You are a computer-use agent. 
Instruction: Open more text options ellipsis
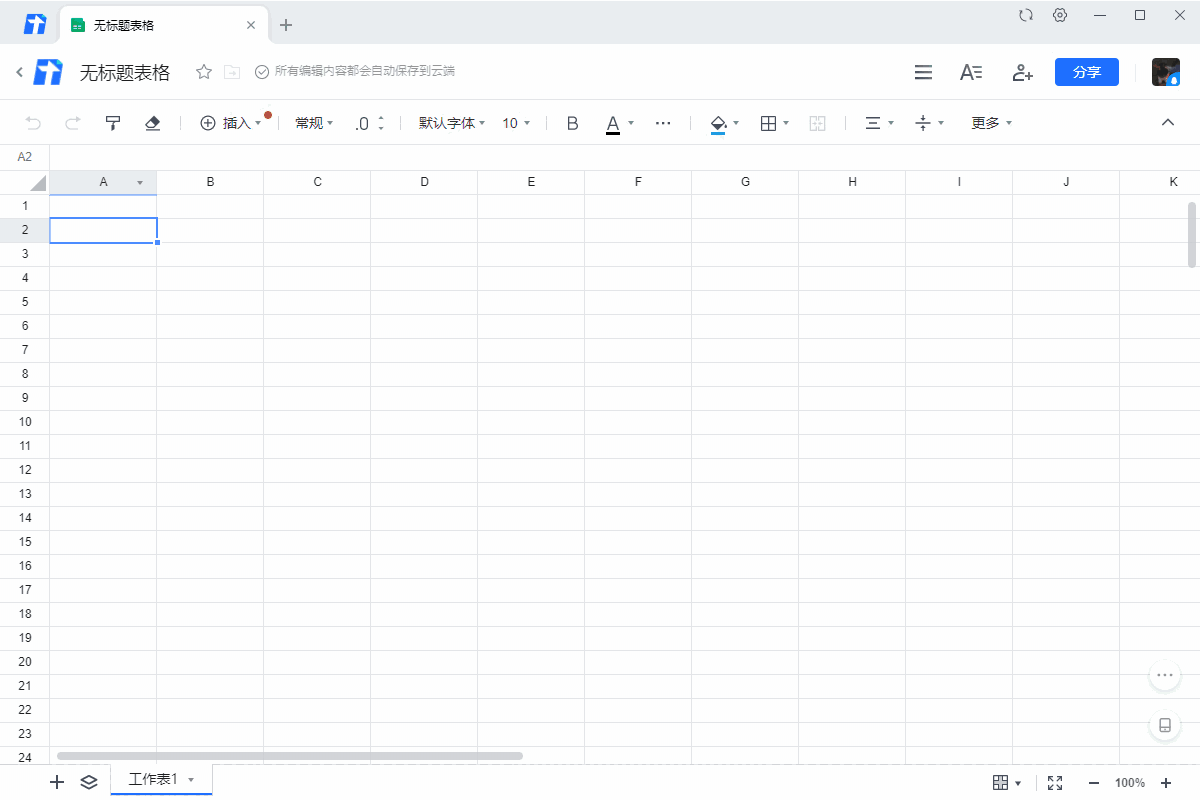click(x=663, y=123)
